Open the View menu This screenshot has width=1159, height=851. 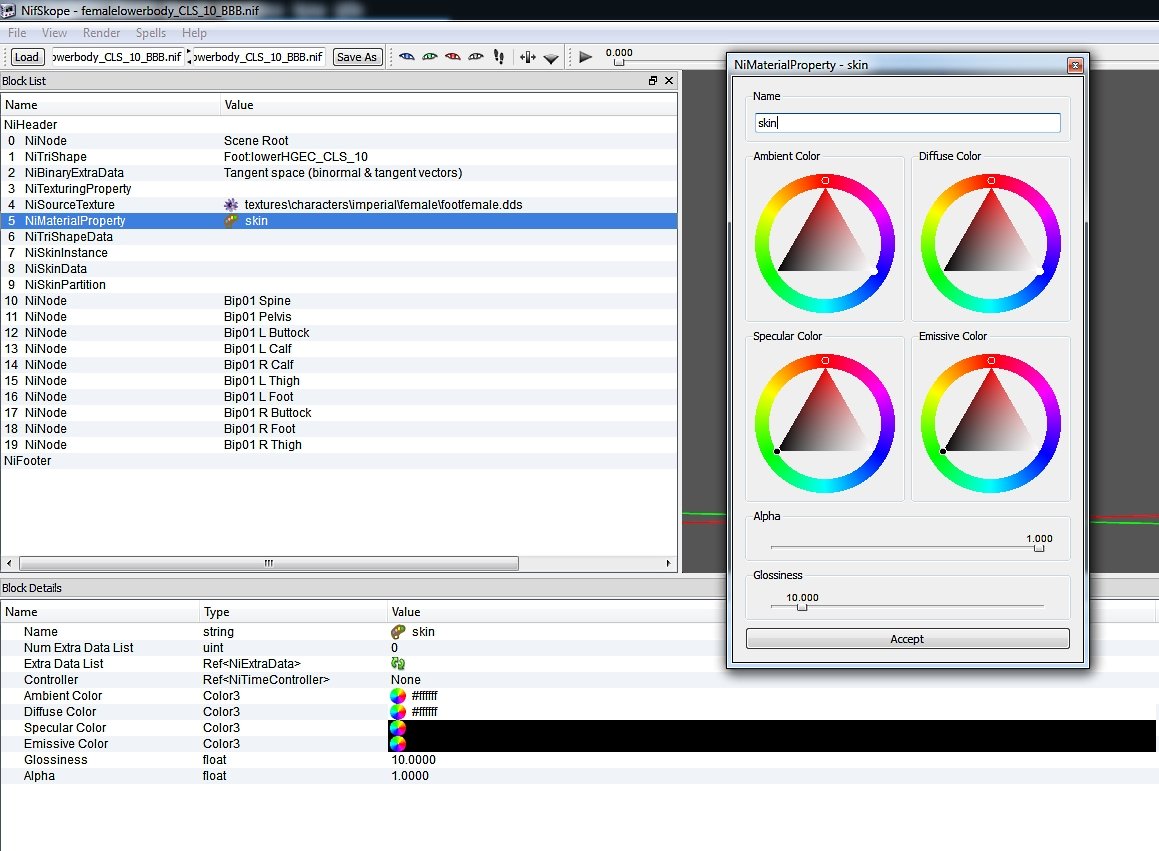54,33
